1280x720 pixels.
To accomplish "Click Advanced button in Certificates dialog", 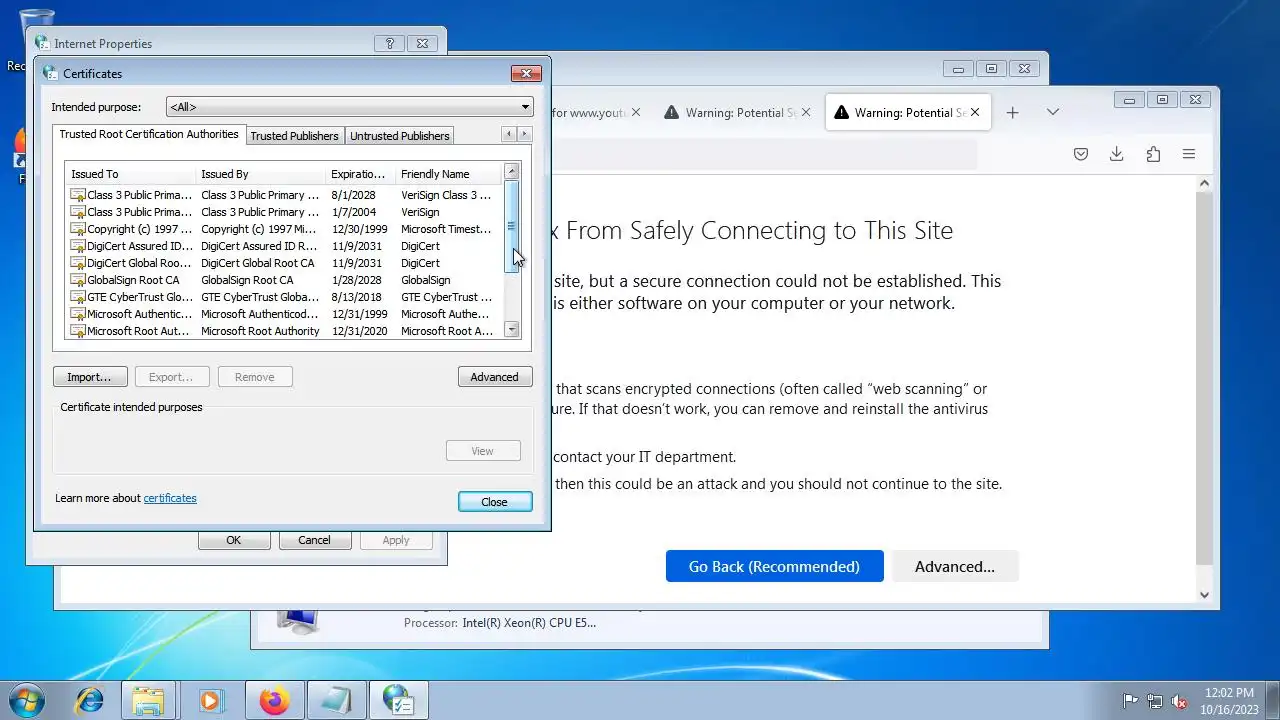I will [494, 377].
